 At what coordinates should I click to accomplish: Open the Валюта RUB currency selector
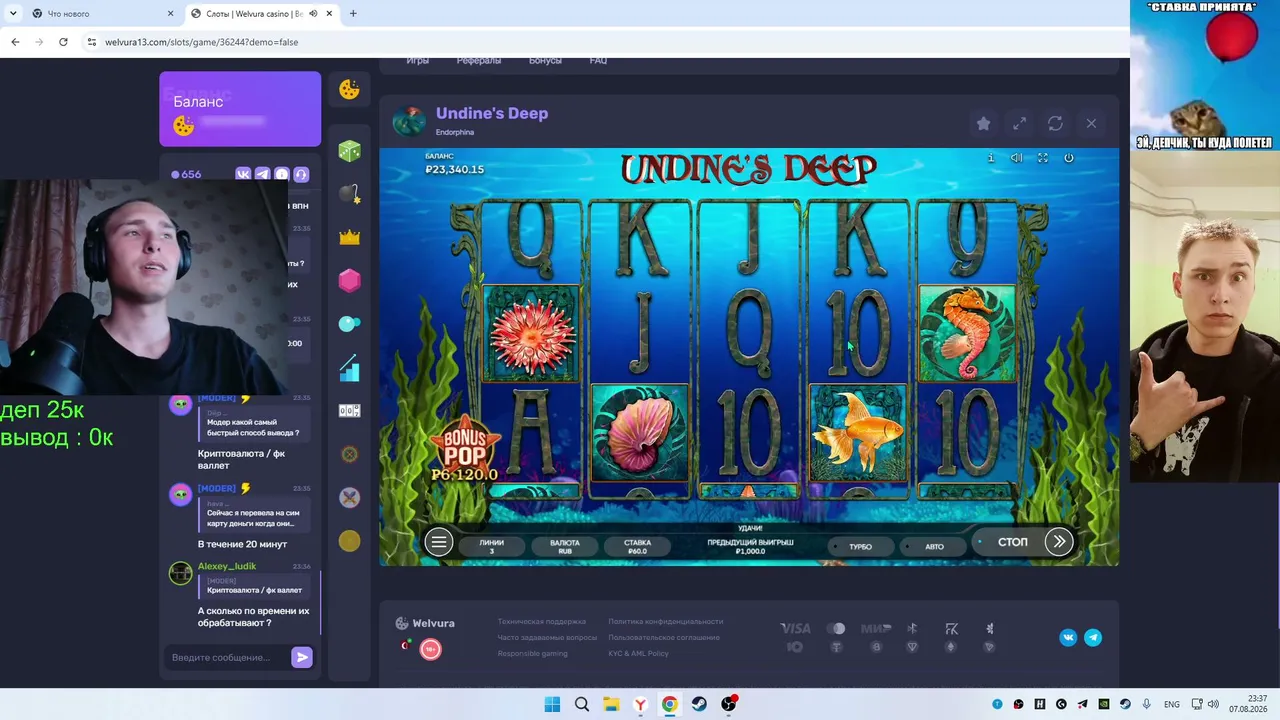tap(565, 547)
